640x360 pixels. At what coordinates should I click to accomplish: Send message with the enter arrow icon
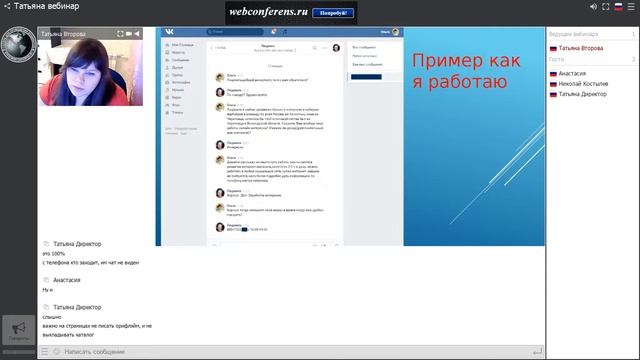538,351
